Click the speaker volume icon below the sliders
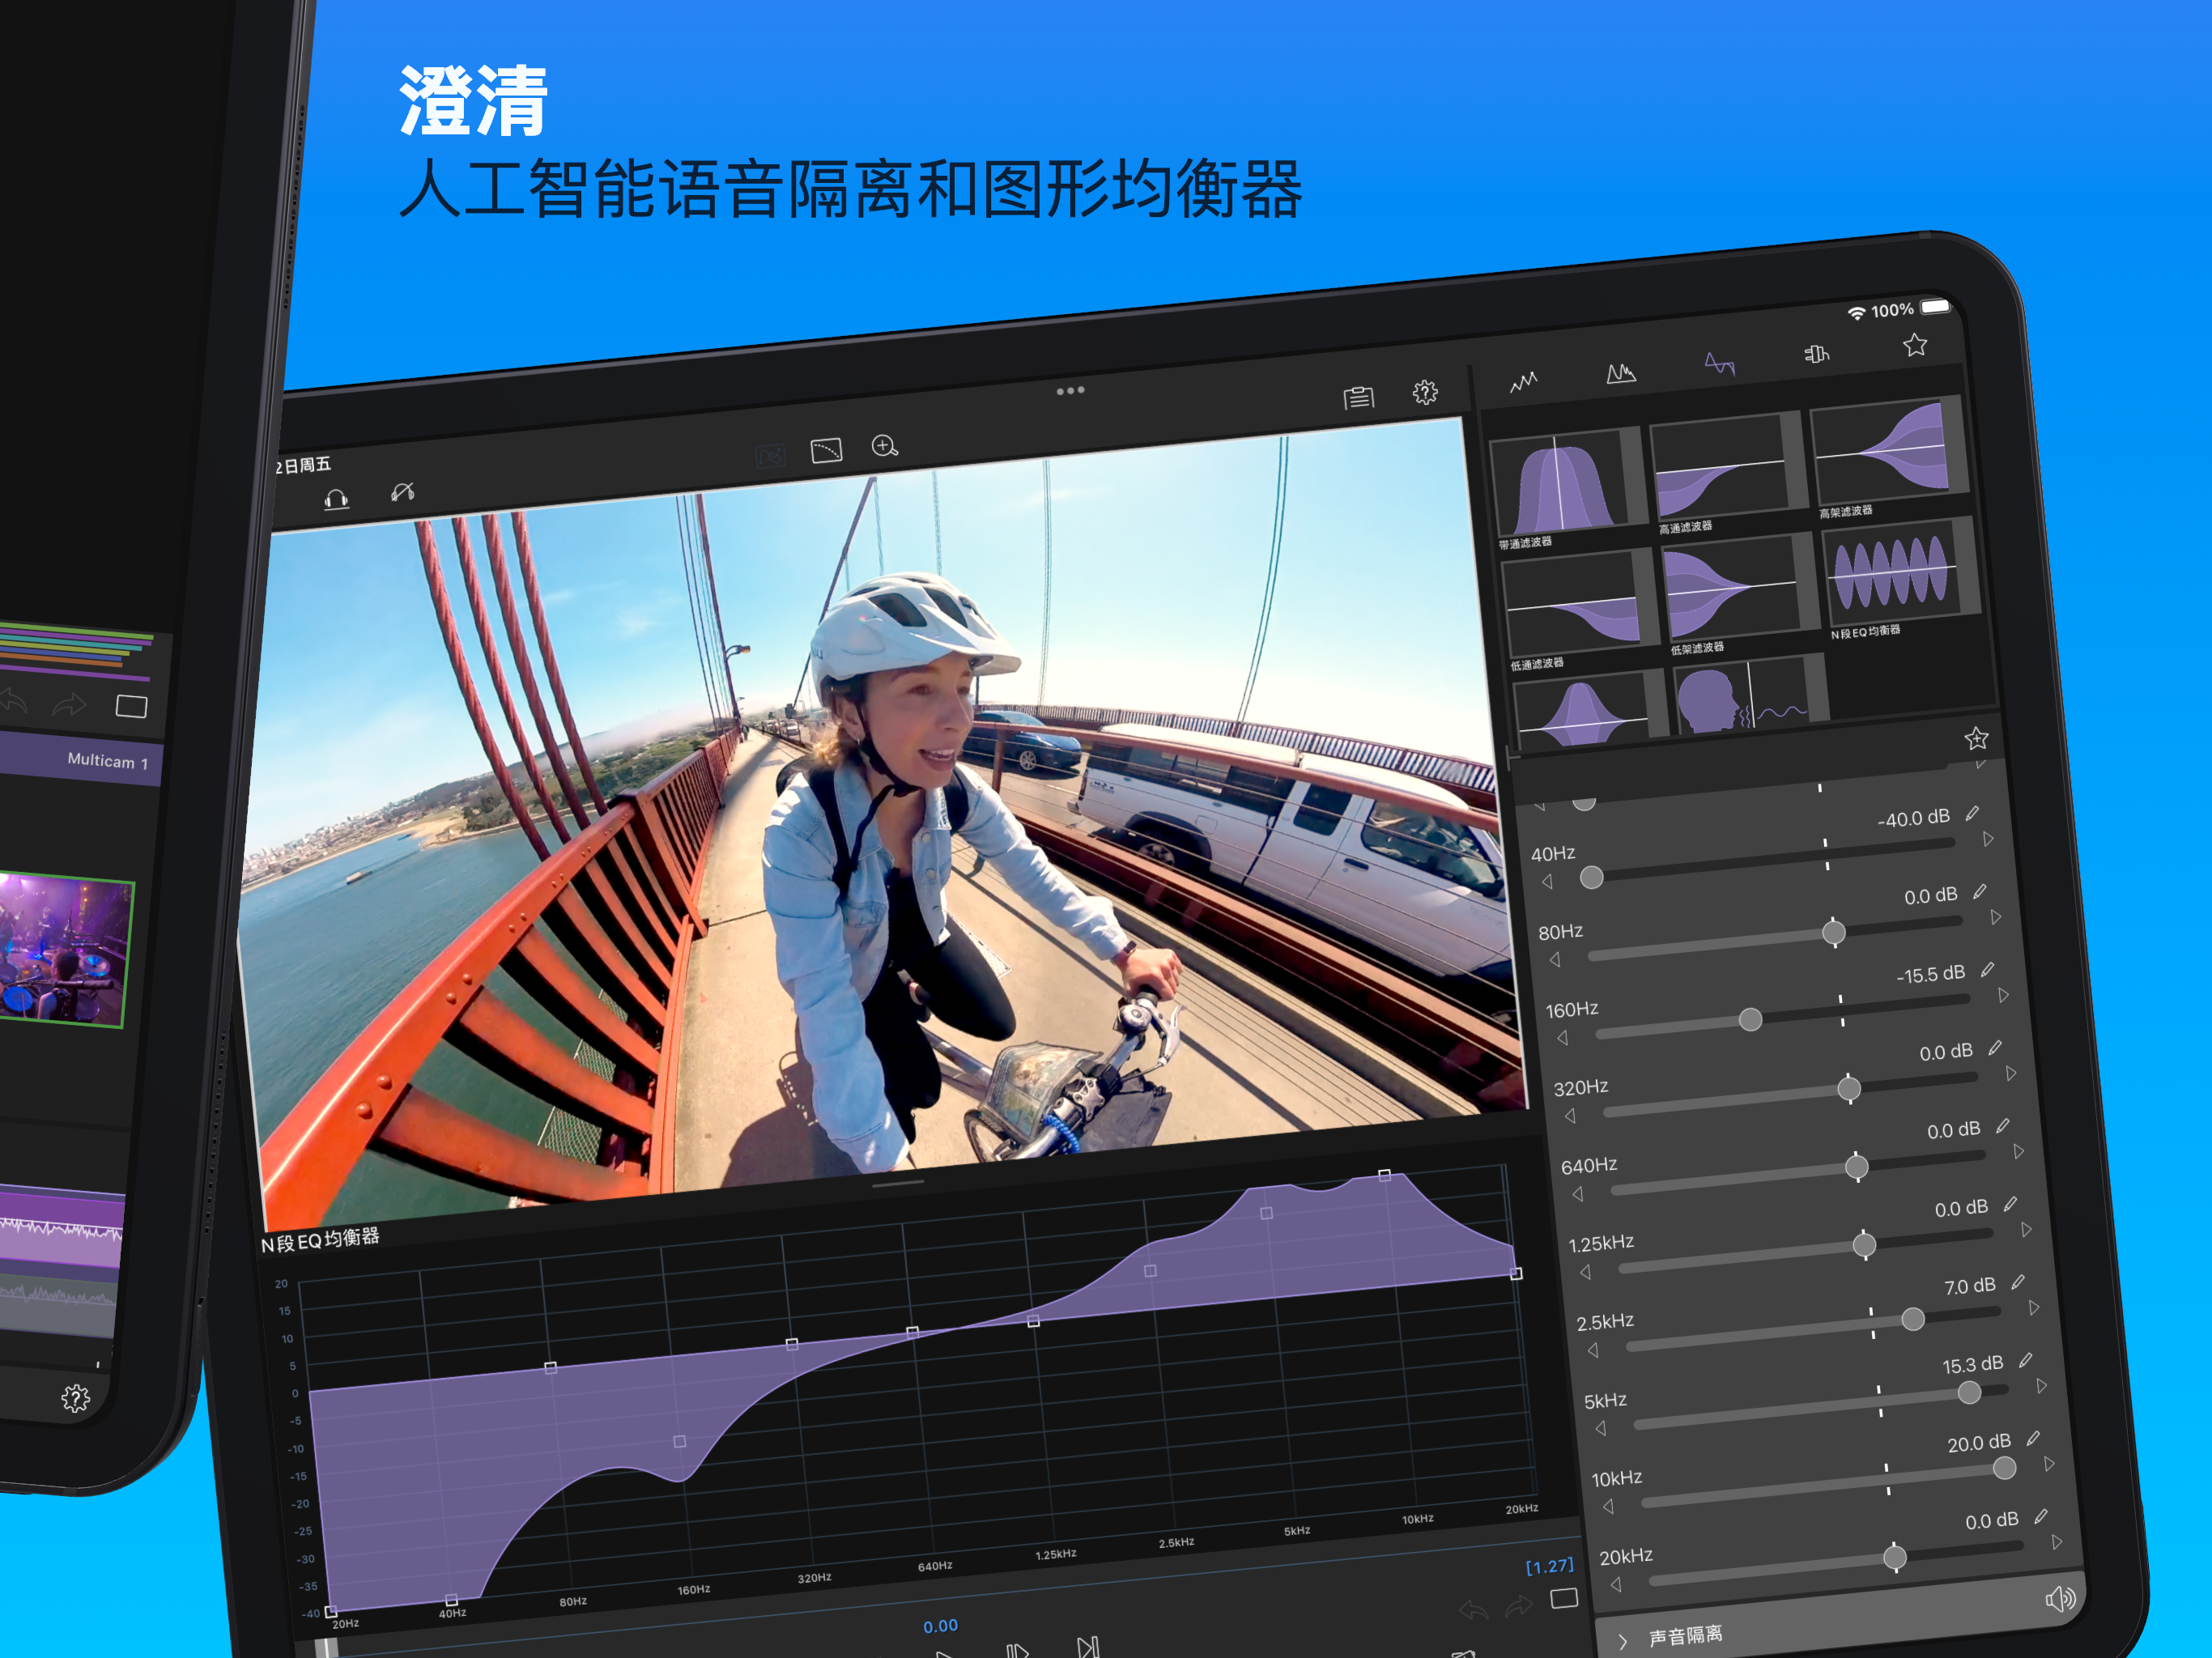The width and height of the screenshot is (2212, 1658). point(2060,1599)
